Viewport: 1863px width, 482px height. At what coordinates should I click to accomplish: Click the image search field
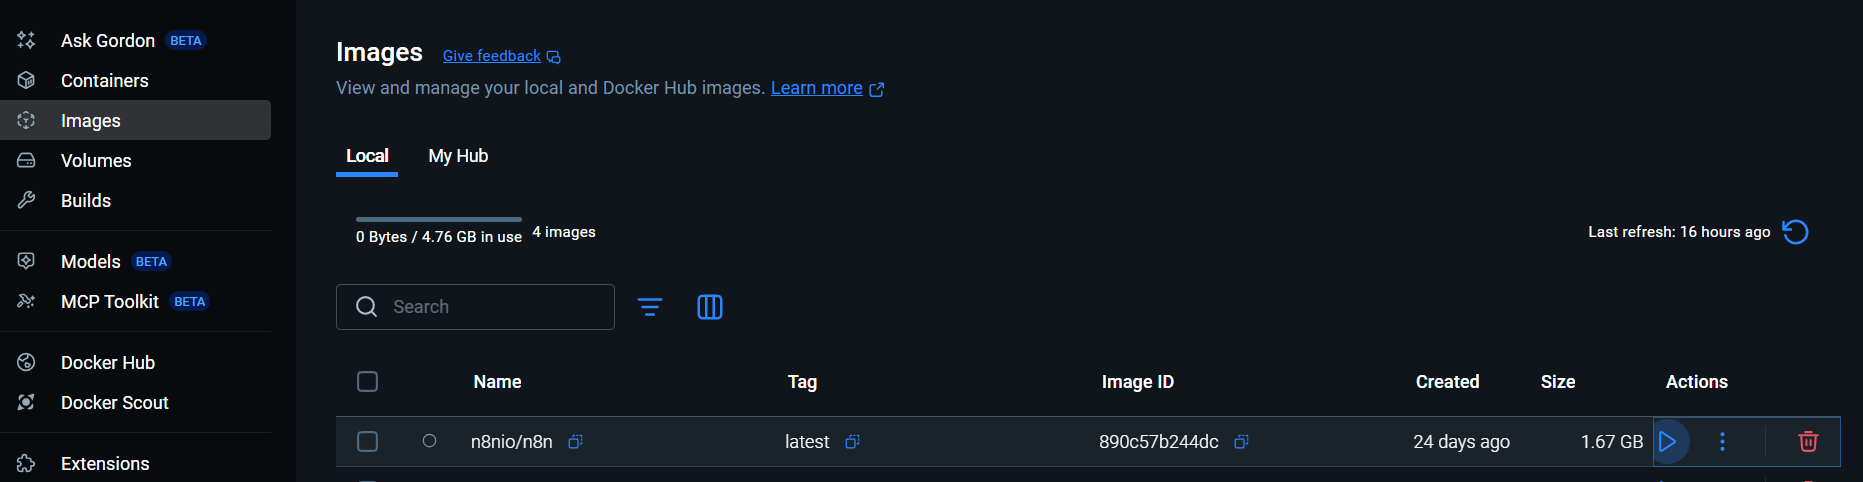click(x=490, y=307)
